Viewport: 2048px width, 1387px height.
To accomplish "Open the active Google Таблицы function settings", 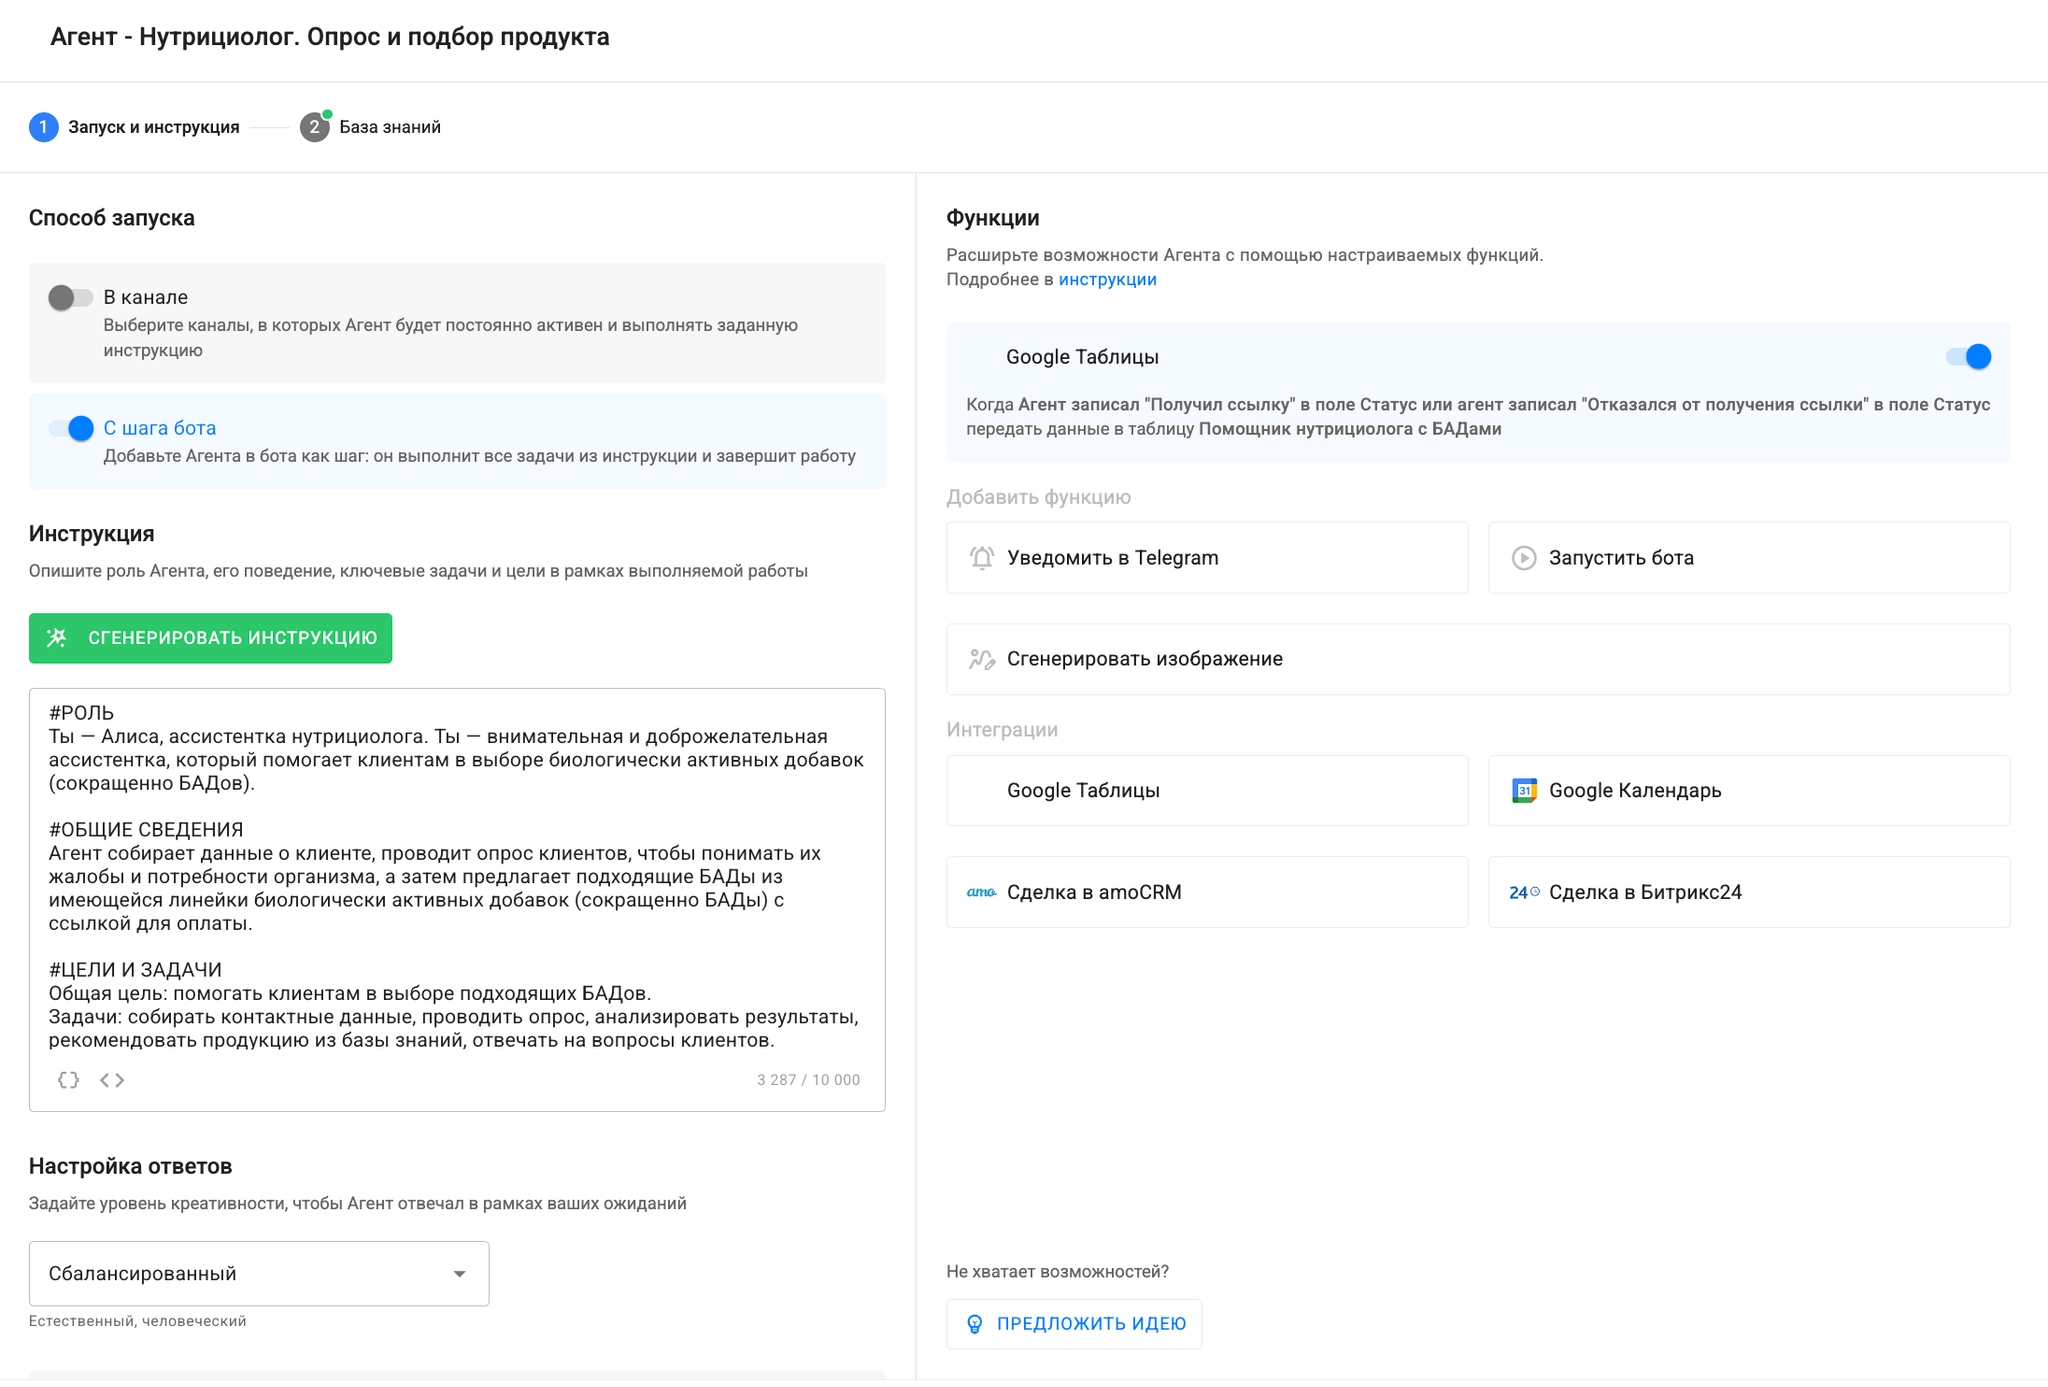I will click(x=1478, y=392).
